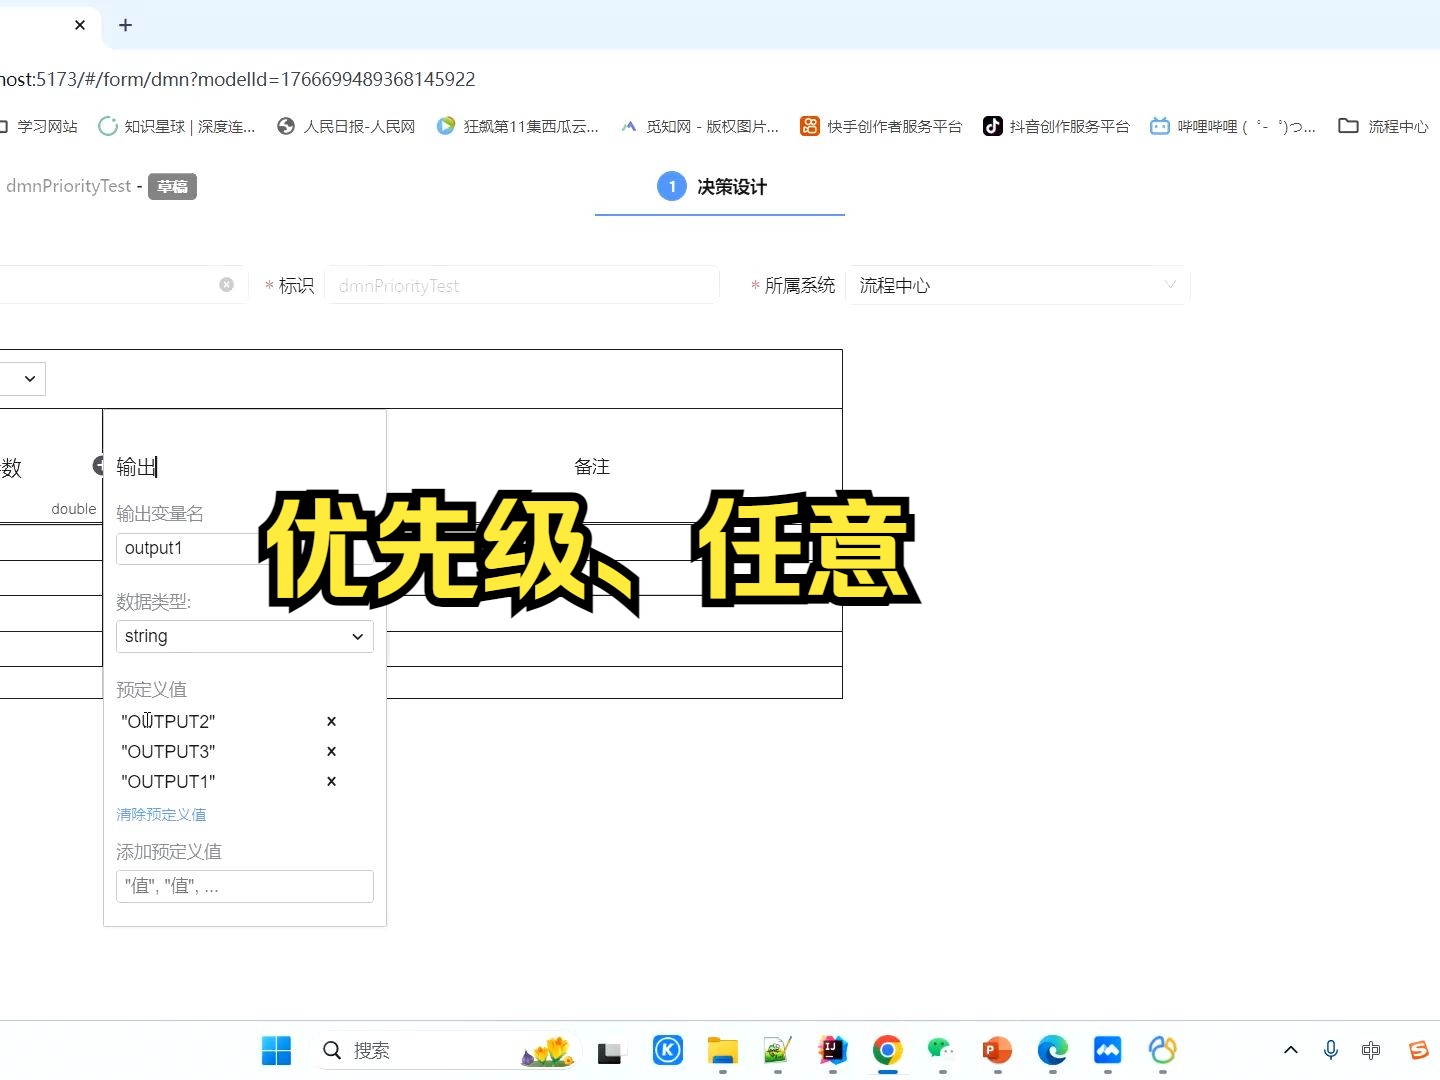1440x1080 pixels.
Task: Open the 知识星球 bookmark
Action: click(x=177, y=126)
